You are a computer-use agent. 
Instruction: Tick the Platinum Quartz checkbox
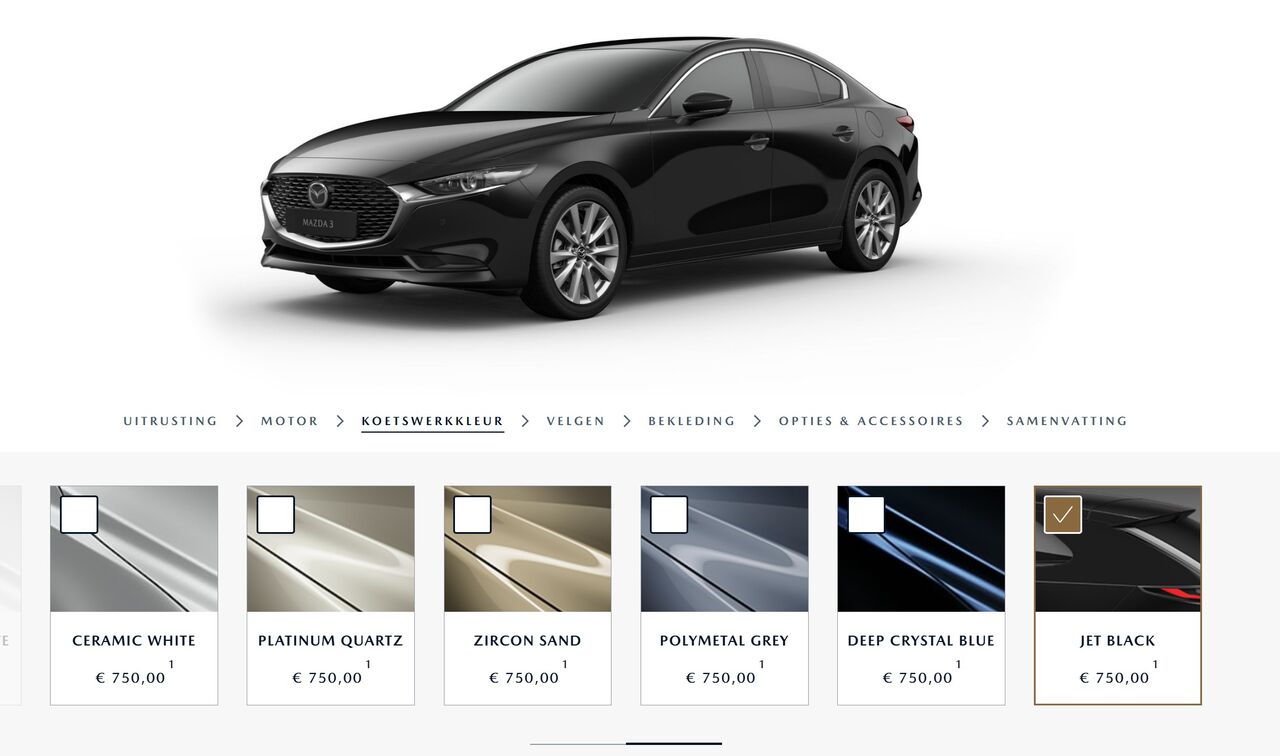[276, 514]
